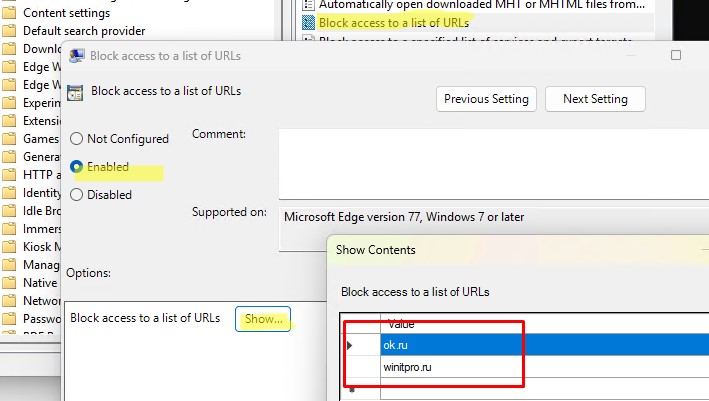Viewport: 709px width, 401px height.
Task: Select the Enabled radio button
Action: (76, 167)
